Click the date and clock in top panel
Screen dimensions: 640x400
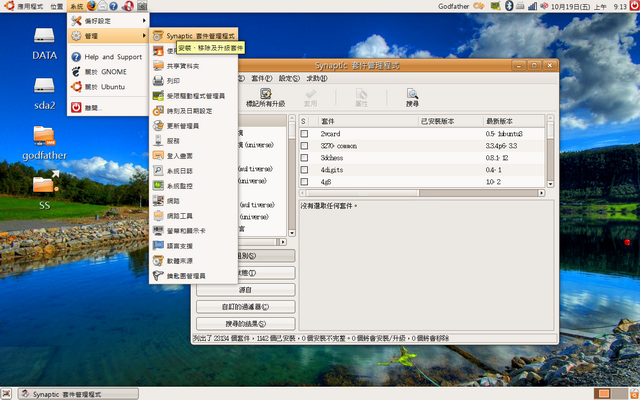pyautogui.click(x=589, y=7)
